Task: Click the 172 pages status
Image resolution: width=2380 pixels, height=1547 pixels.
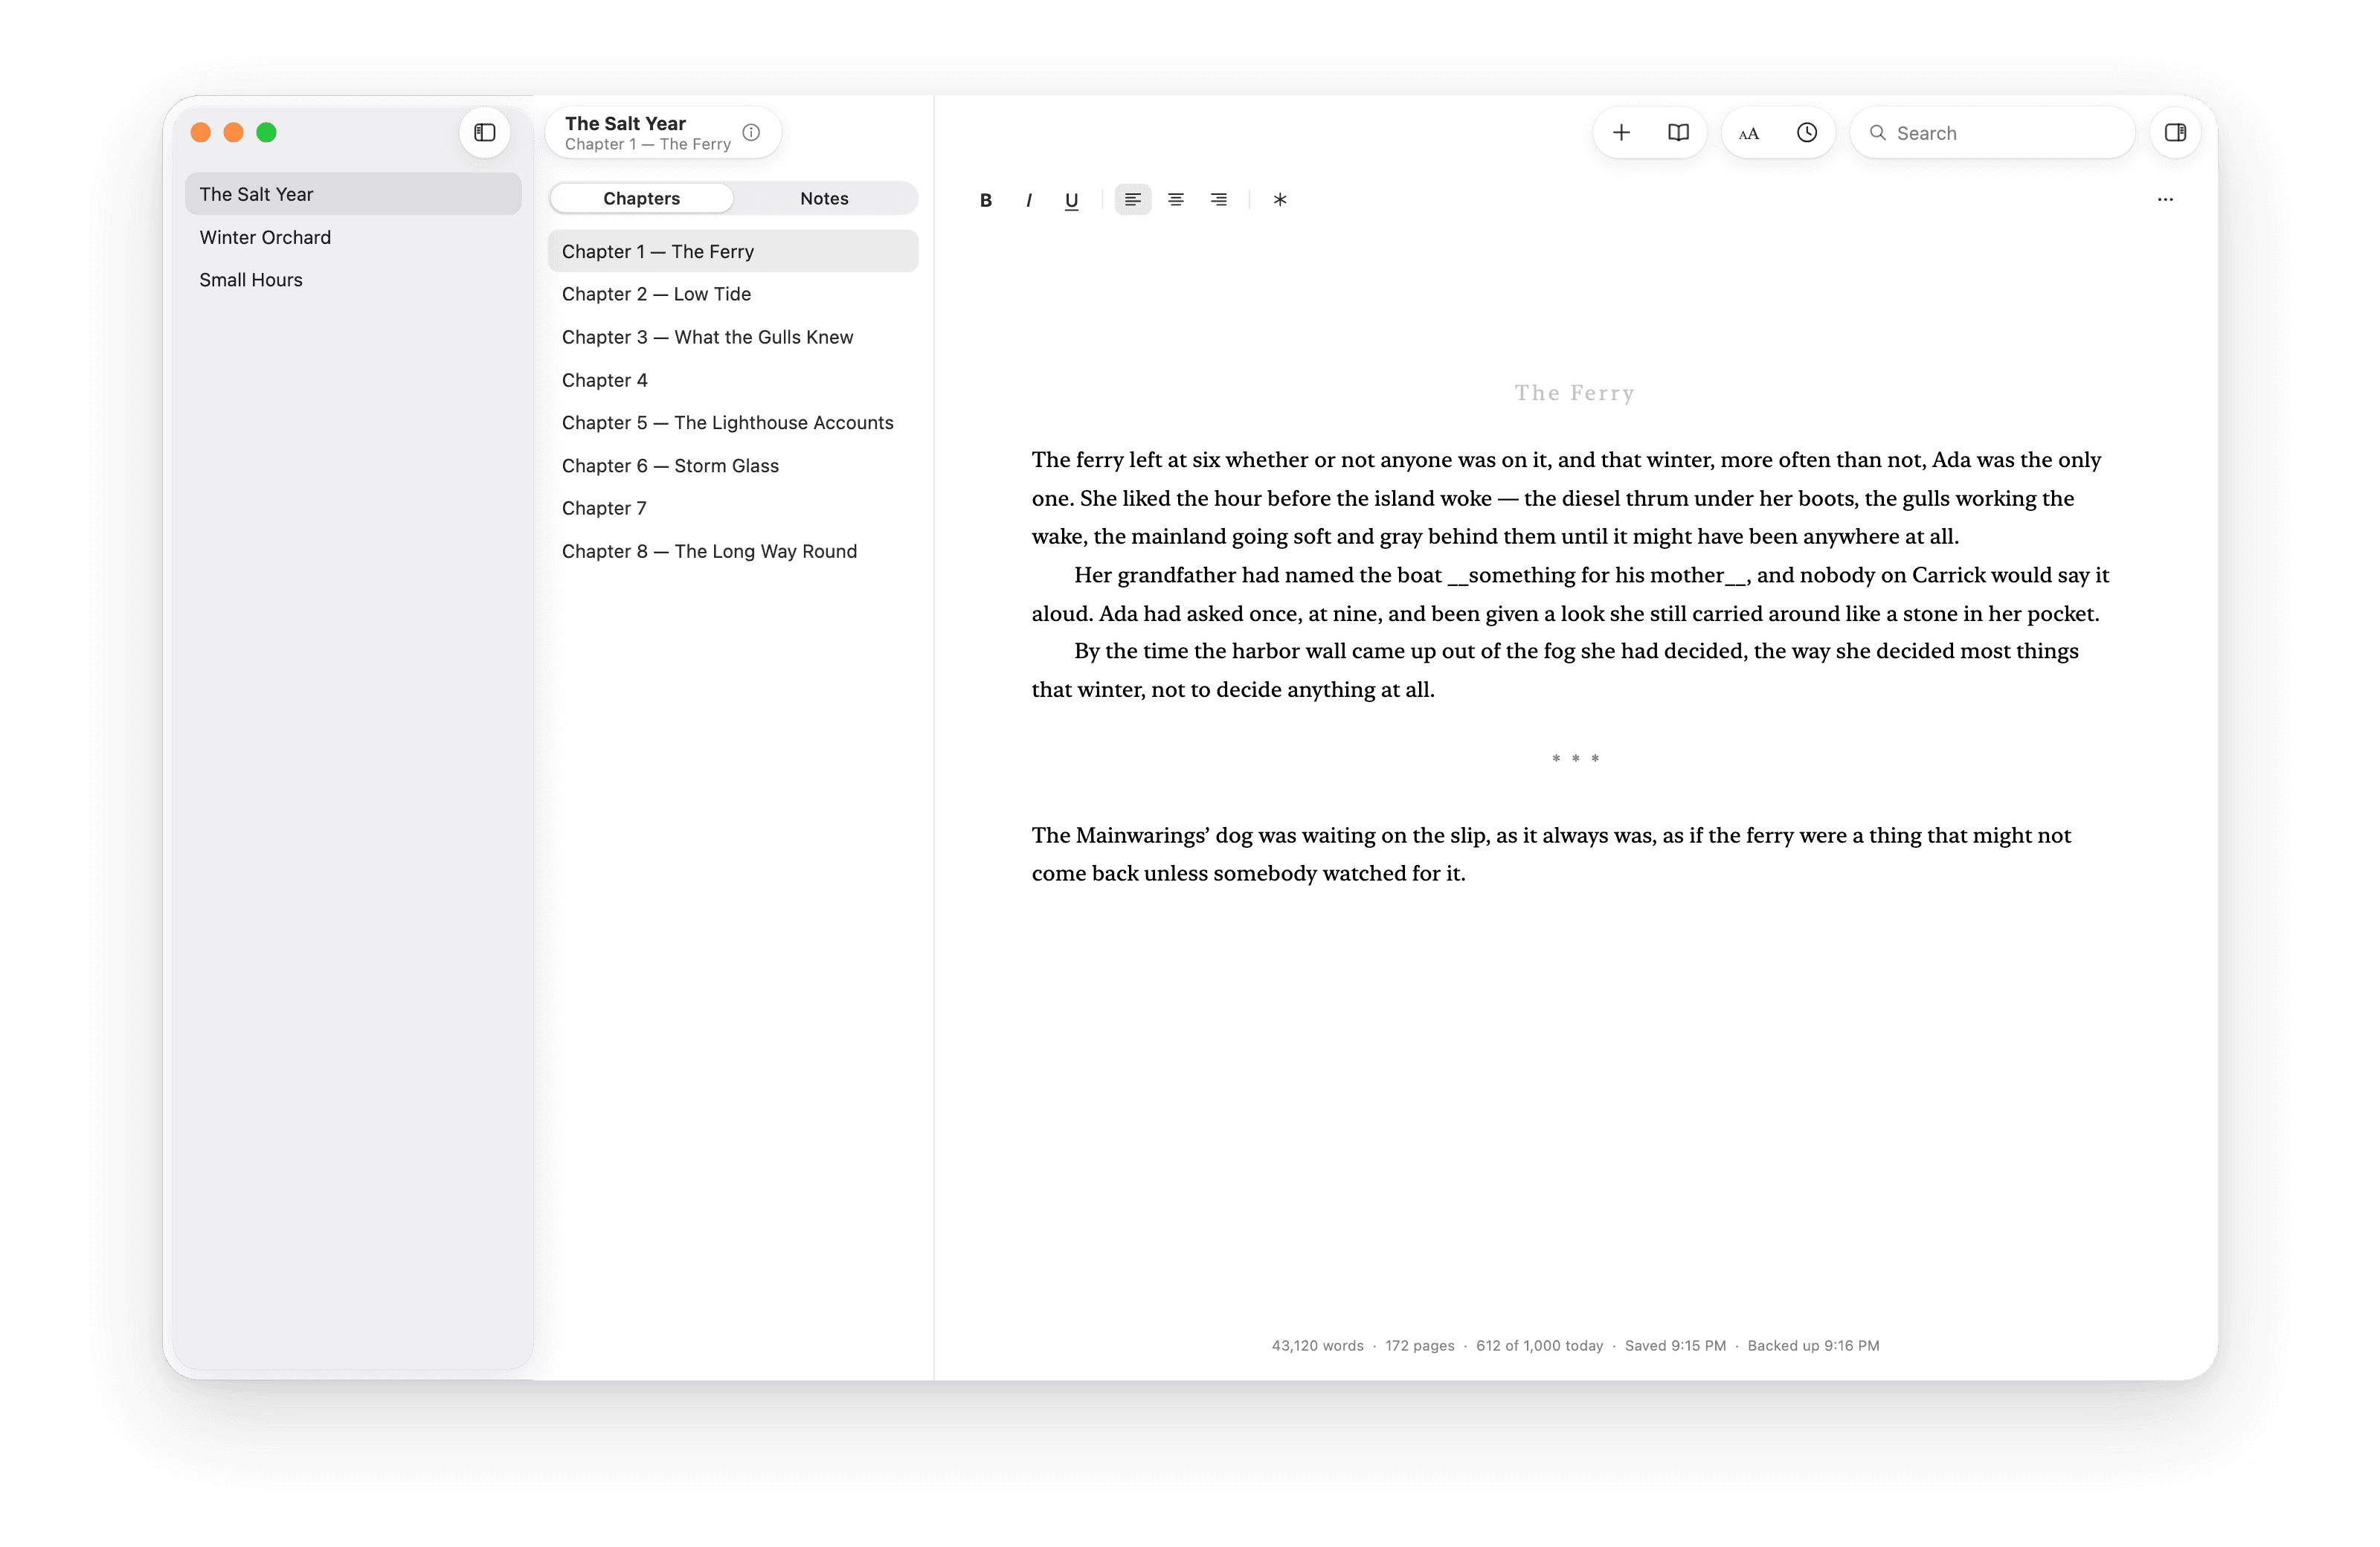Action: click(x=1419, y=1346)
